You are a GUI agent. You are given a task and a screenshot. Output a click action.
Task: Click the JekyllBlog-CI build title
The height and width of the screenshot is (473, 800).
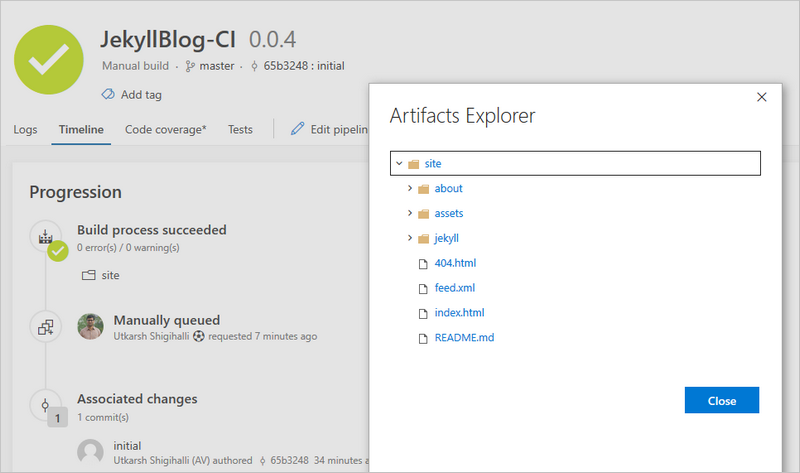(168, 39)
